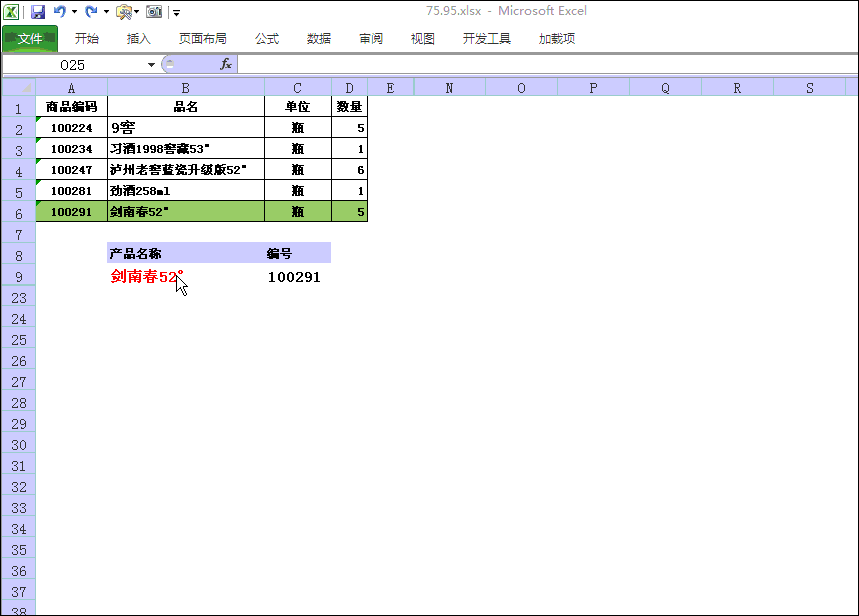Click the Name Box showing O25

point(74,65)
